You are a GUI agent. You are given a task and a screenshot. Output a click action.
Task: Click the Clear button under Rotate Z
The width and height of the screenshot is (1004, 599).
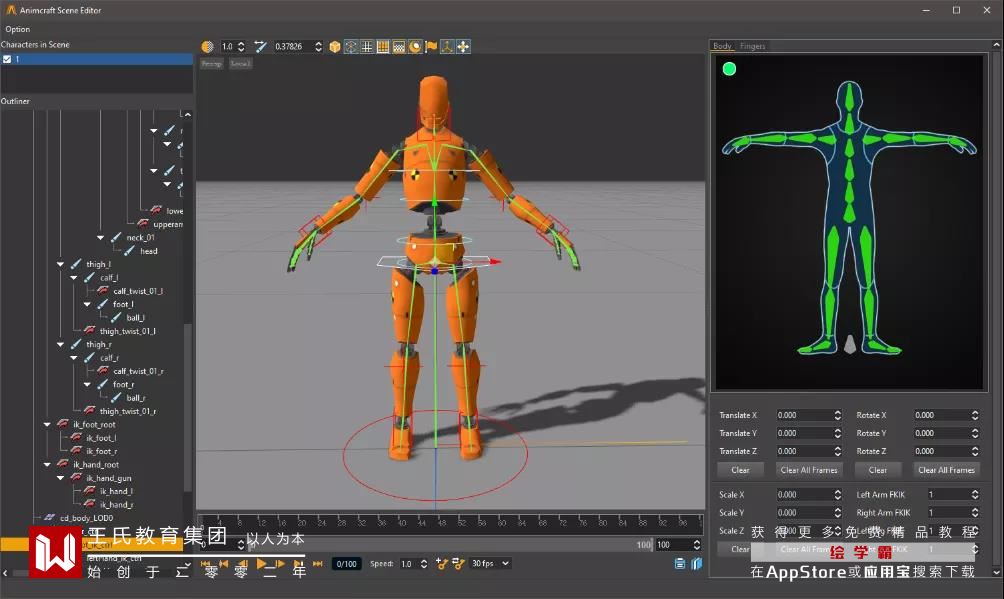pyautogui.click(x=877, y=470)
